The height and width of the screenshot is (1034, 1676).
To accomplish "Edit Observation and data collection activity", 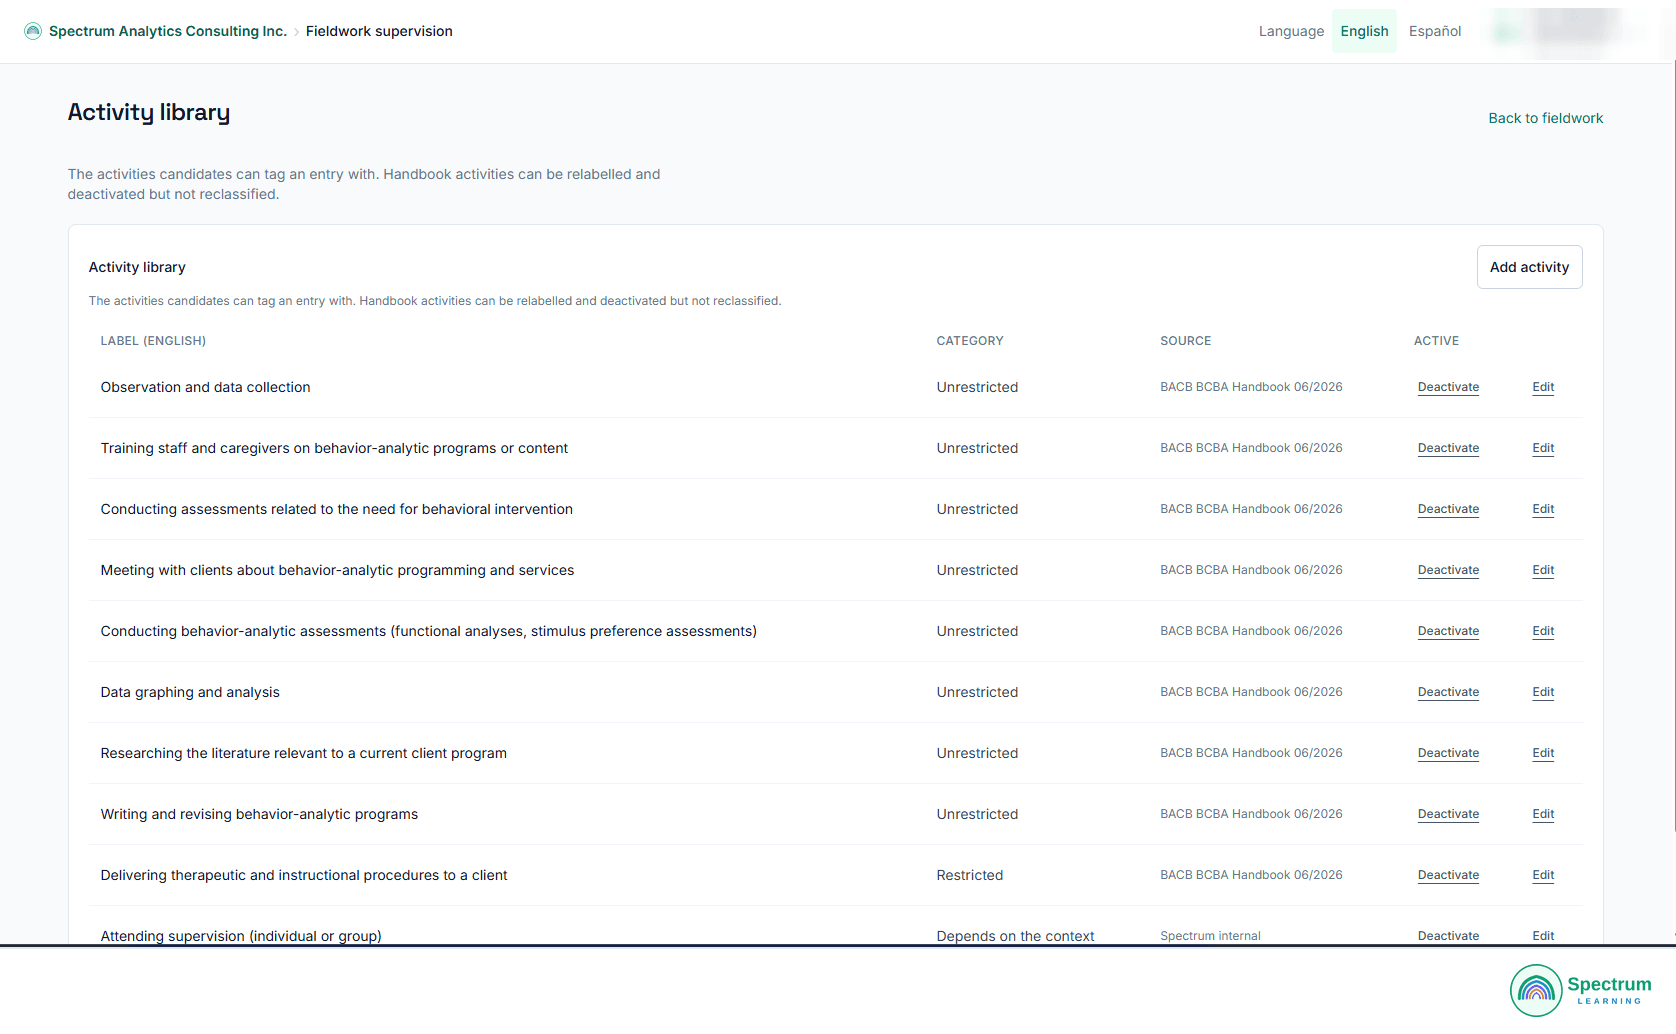I will (x=1543, y=387).
